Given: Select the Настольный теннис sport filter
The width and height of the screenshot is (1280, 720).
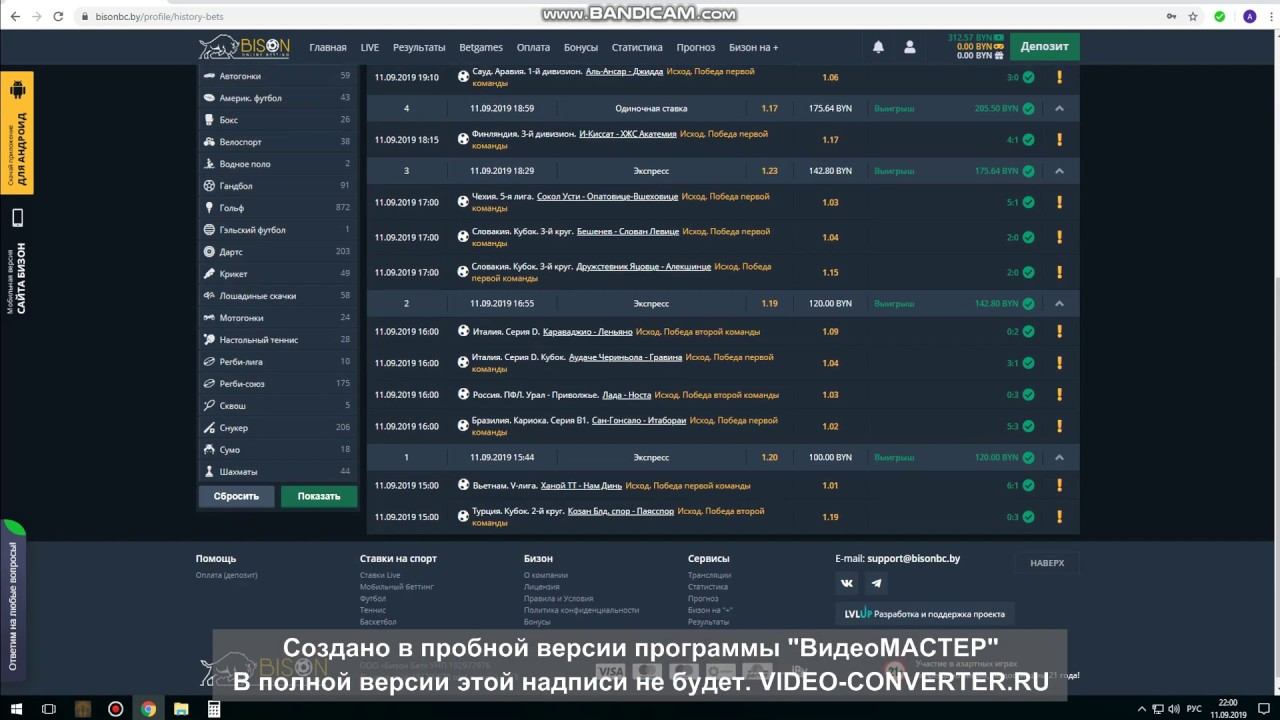Looking at the screenshot, I should tap(278, 340).
